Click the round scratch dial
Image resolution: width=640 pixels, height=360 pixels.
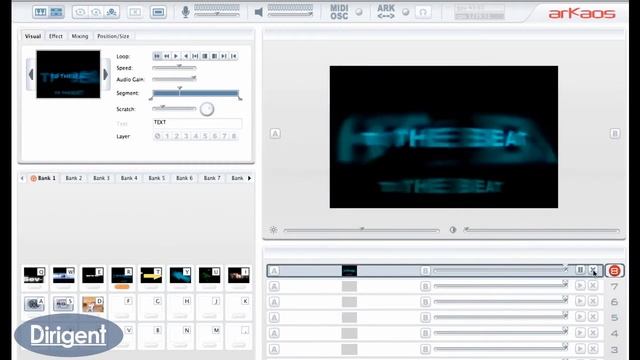tap(207, 109)
